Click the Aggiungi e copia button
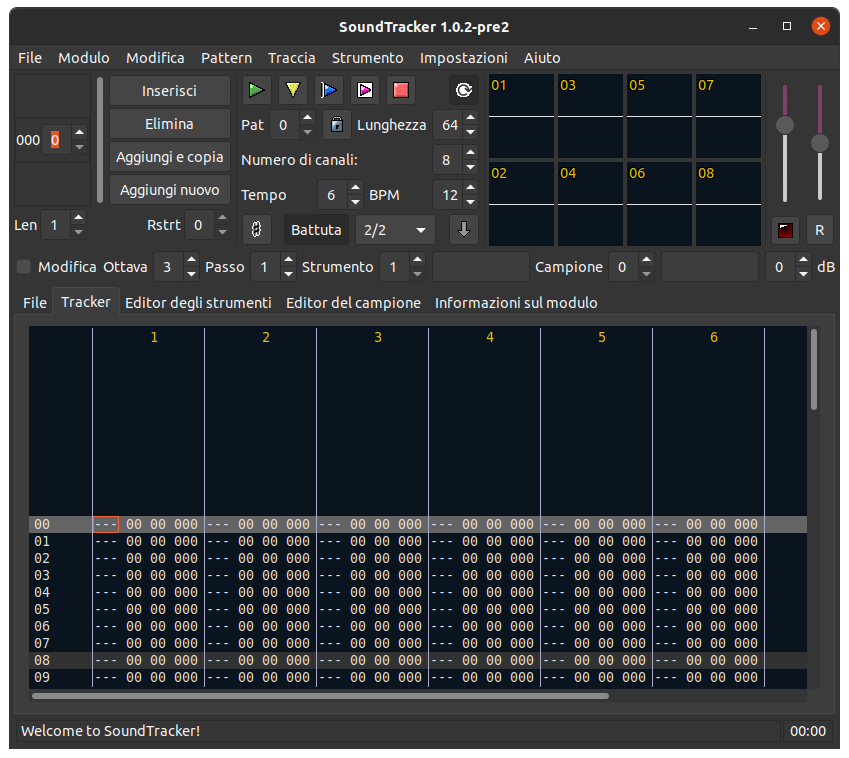This screenshot has width=849, height=758. (169, 157)
